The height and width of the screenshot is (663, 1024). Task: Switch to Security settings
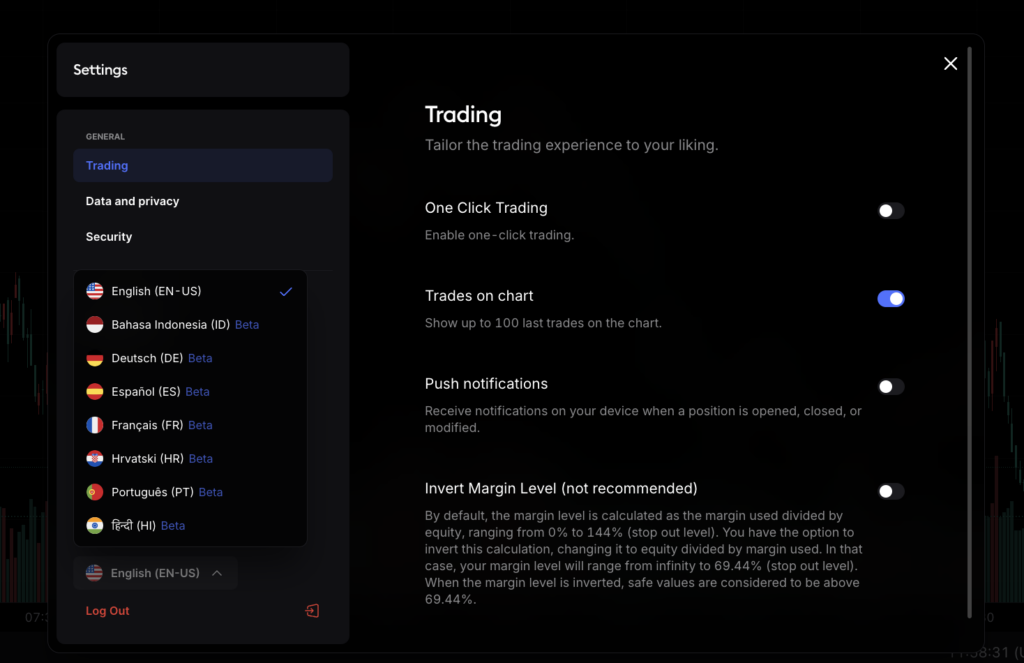click(x=108, y=237)
